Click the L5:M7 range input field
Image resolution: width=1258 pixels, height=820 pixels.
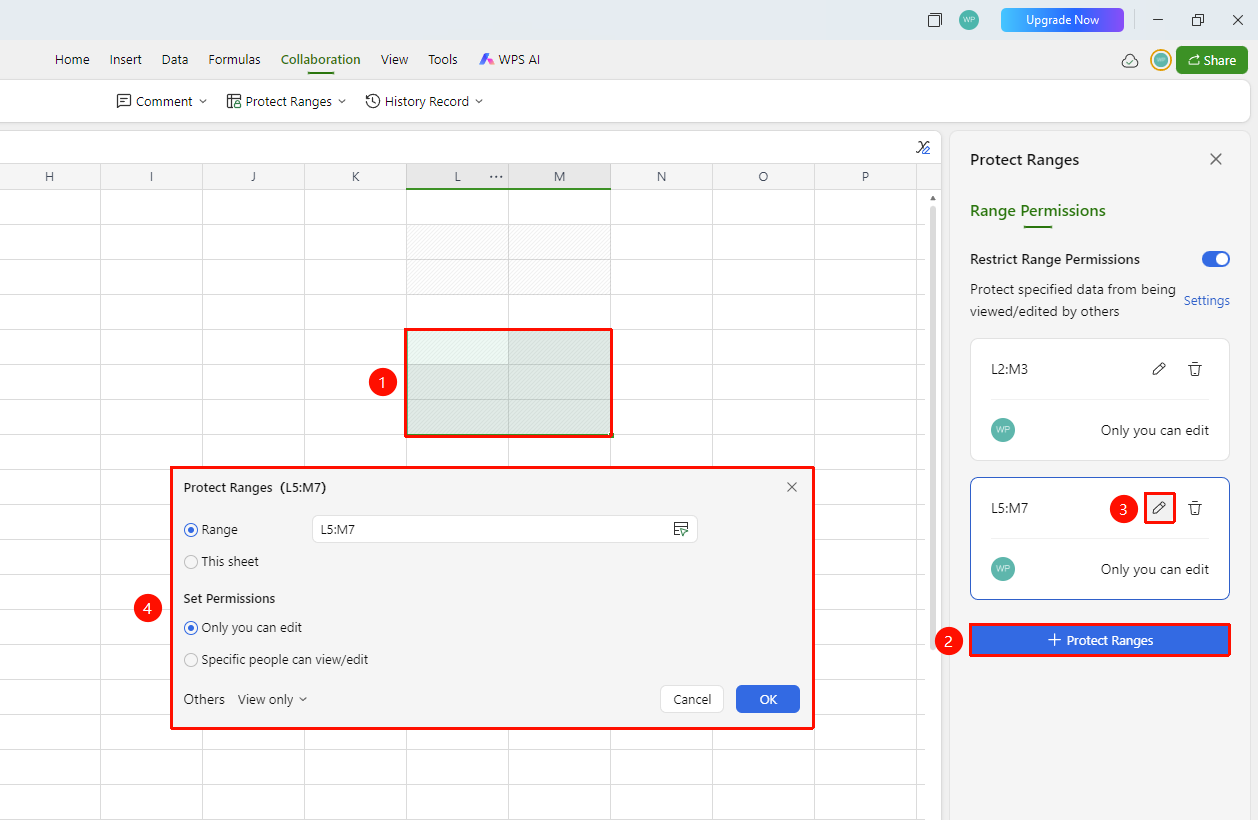coord(504,529)
